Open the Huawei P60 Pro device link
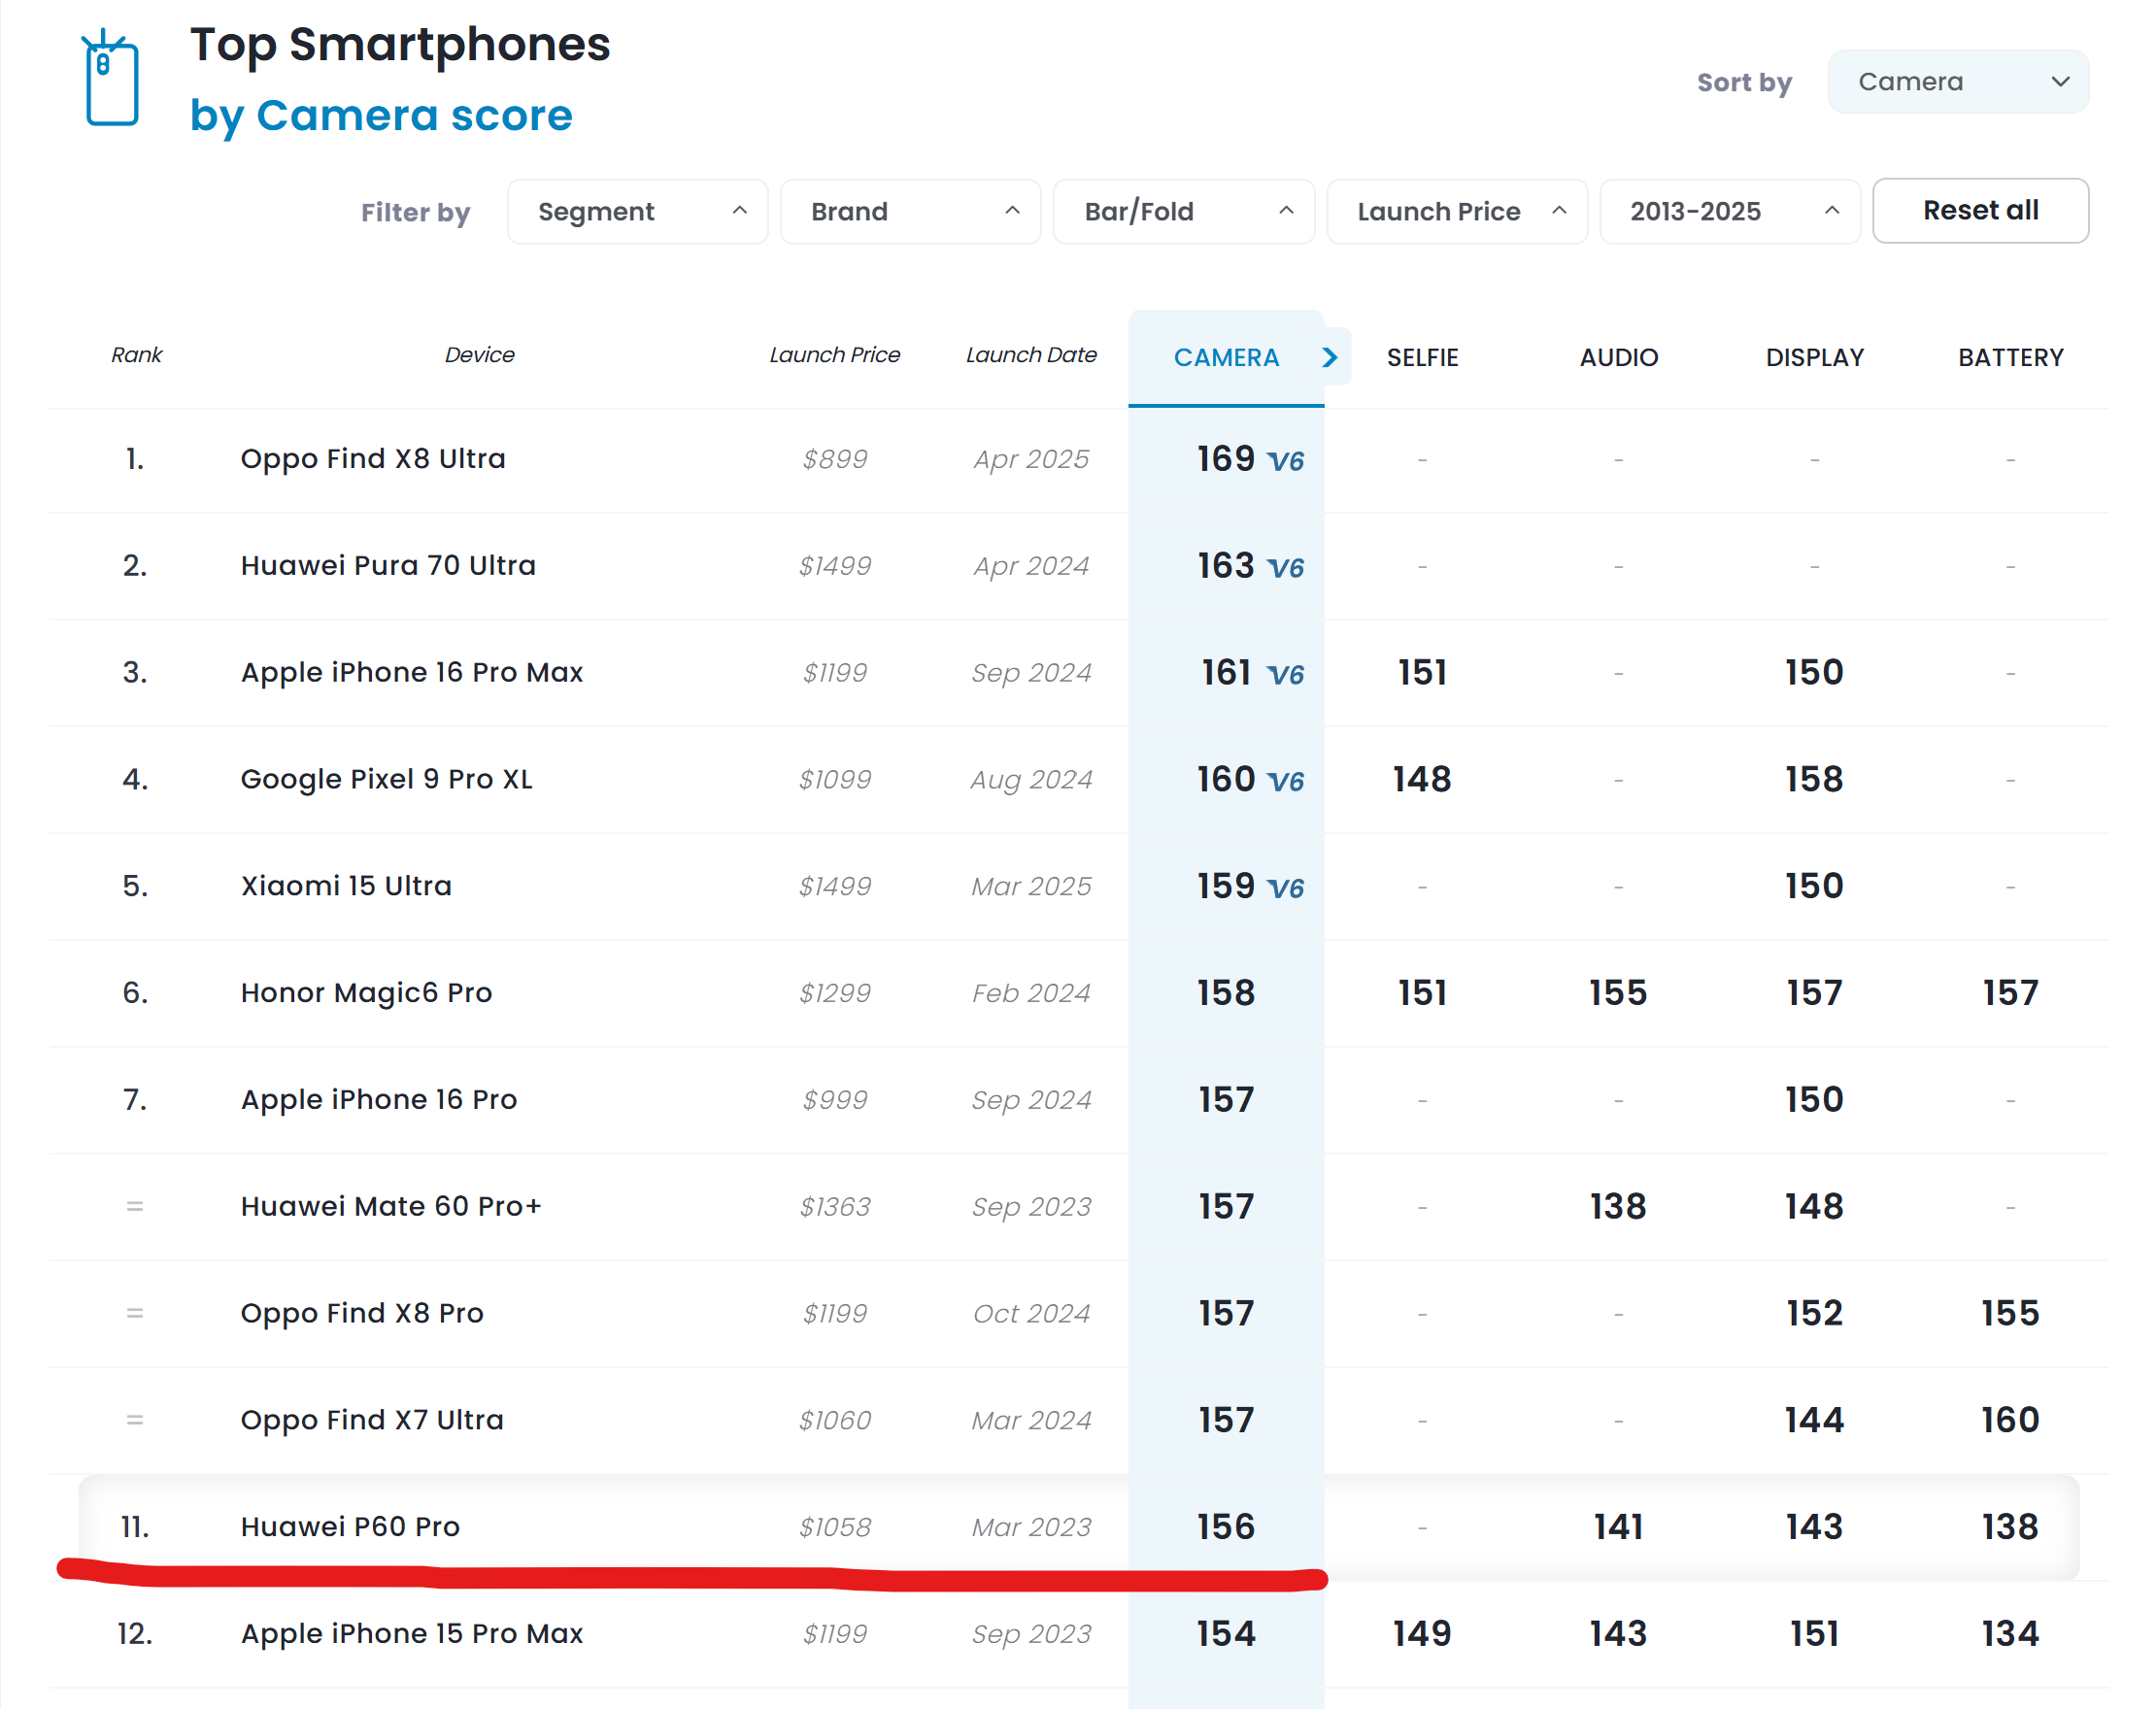The width and height of the screenshot is (2156, 1709). point(350,1527)
